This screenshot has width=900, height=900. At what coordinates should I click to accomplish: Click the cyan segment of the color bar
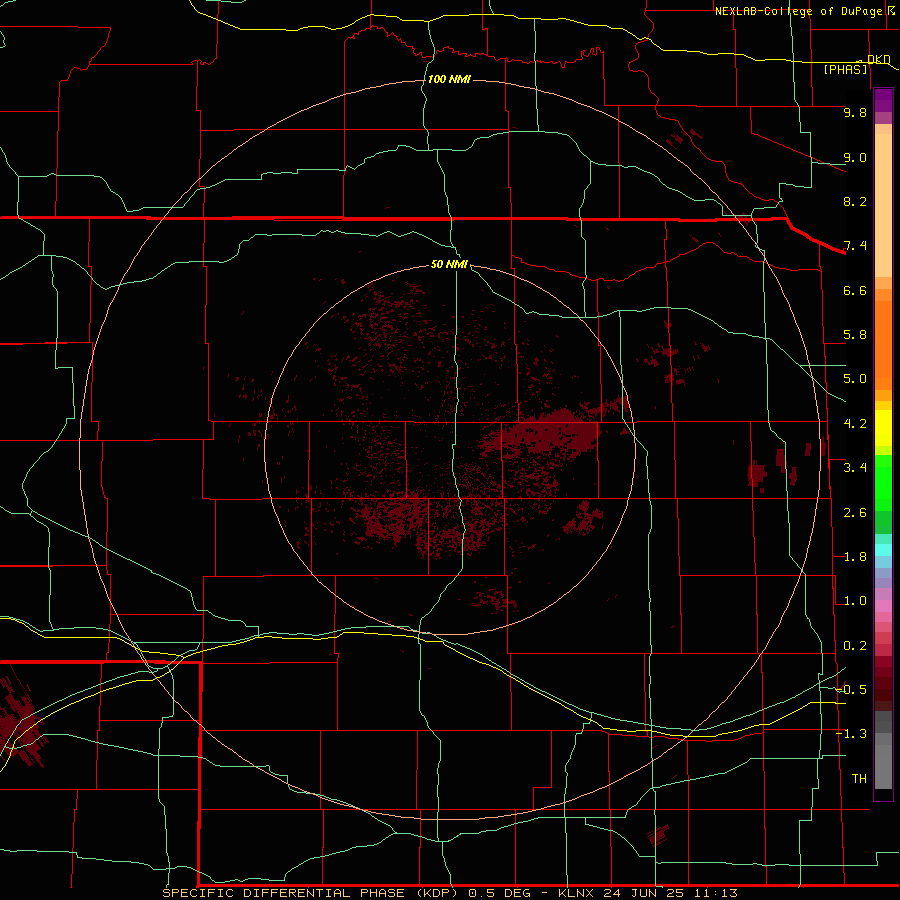click(883, 550)
